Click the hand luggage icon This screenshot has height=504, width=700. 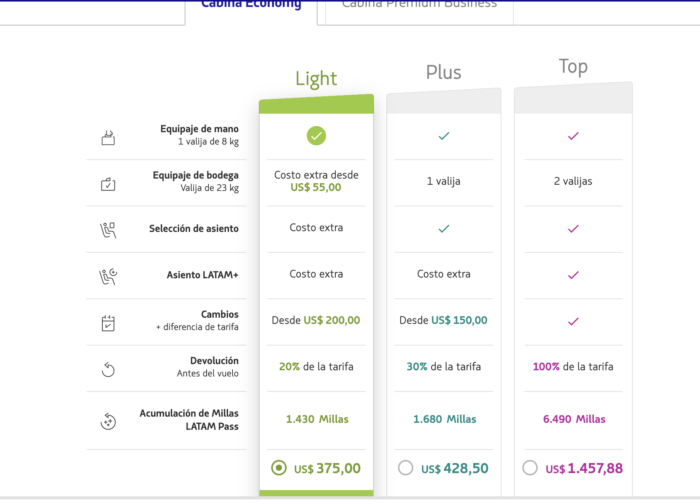click(109, 138)
